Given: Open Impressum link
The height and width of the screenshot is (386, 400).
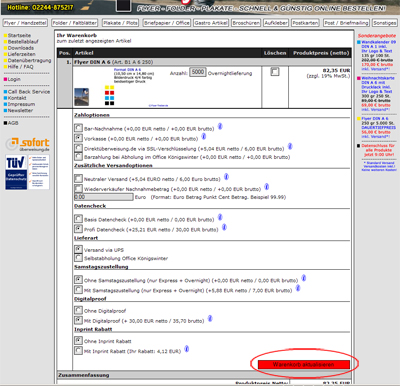Looking at the screenshot, I should 21,104.
